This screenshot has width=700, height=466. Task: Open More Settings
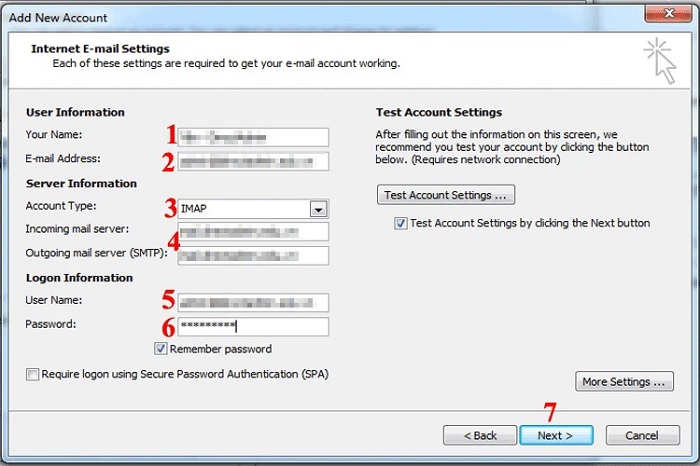[624, 381]
